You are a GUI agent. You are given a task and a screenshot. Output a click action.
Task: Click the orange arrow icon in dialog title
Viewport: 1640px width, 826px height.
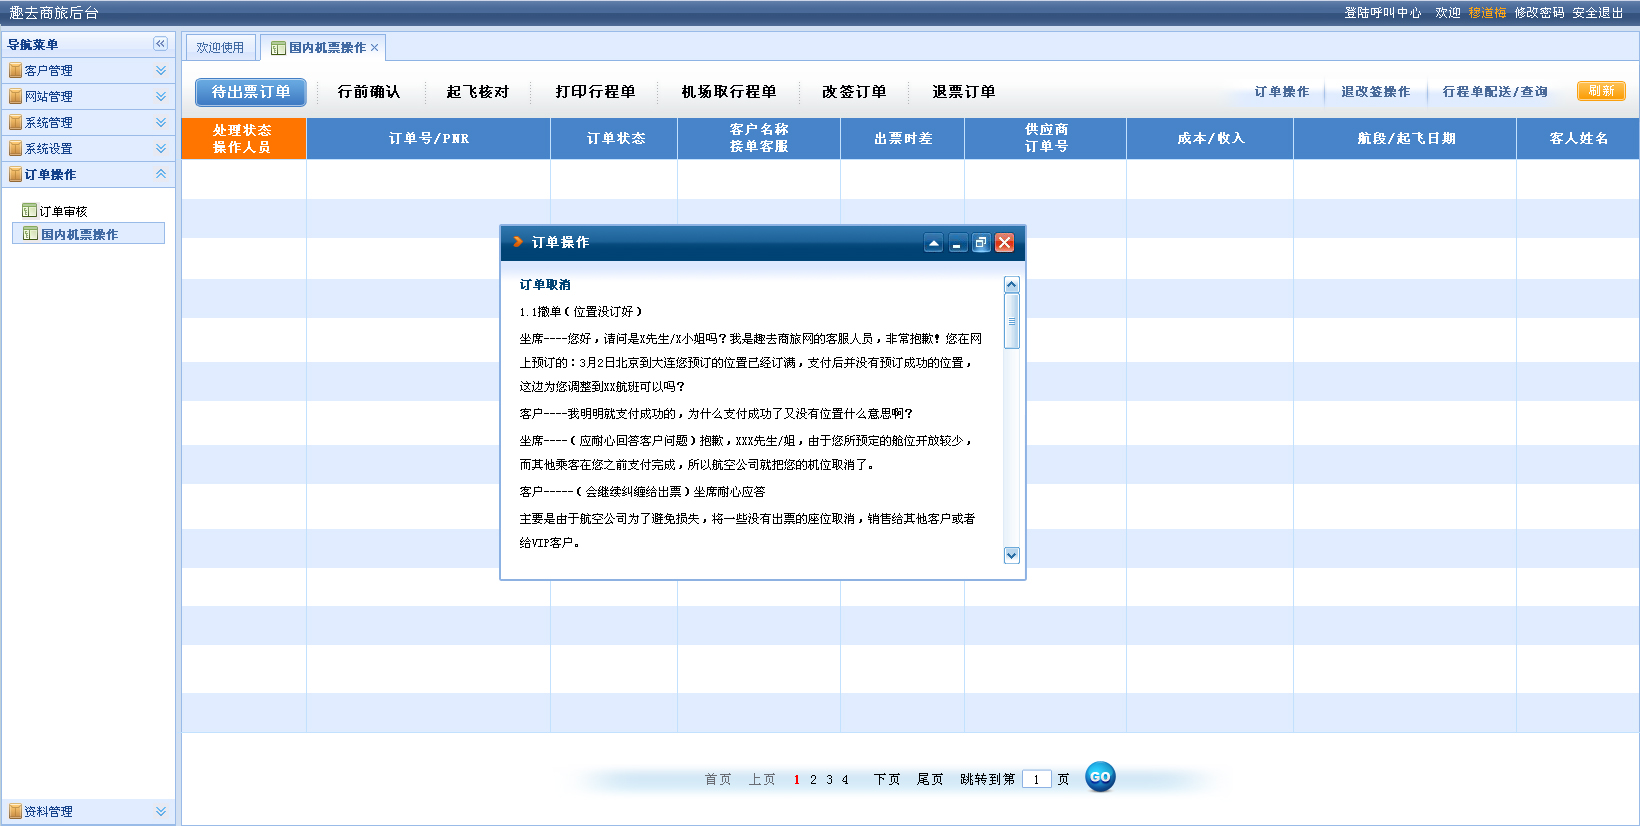pos(518,242)
